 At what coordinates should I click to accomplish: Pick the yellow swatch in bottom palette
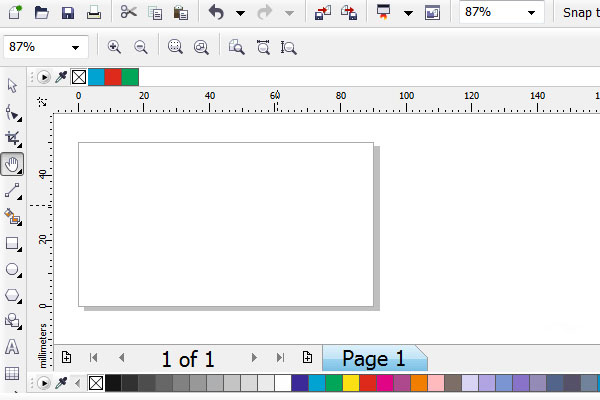tap(351, 383)
